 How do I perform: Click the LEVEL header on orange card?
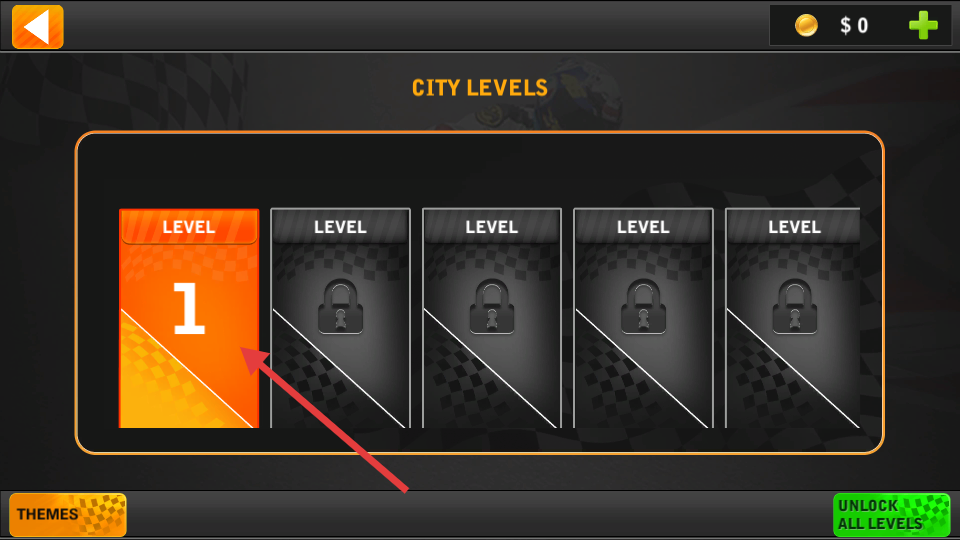coord(189,227)
